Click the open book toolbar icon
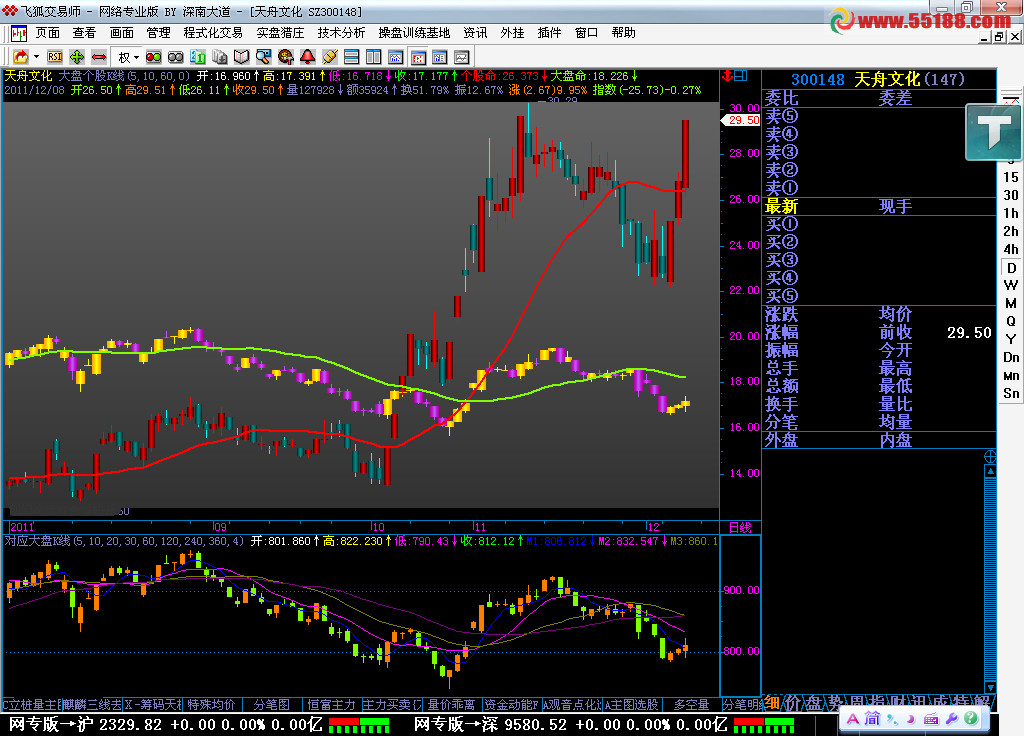This screenshot has width=1024, height=736. 241,57
